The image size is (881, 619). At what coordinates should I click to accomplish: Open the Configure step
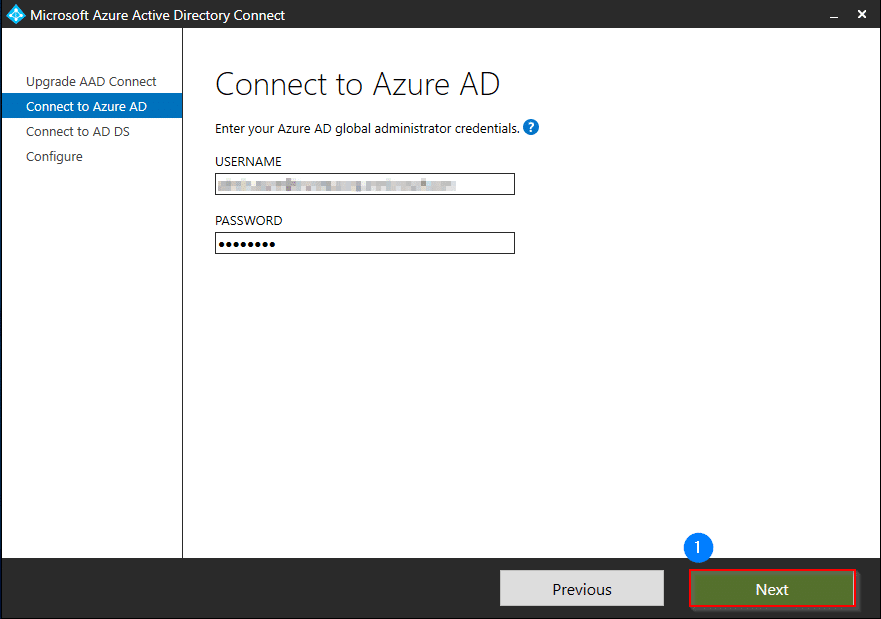(54, 156)
